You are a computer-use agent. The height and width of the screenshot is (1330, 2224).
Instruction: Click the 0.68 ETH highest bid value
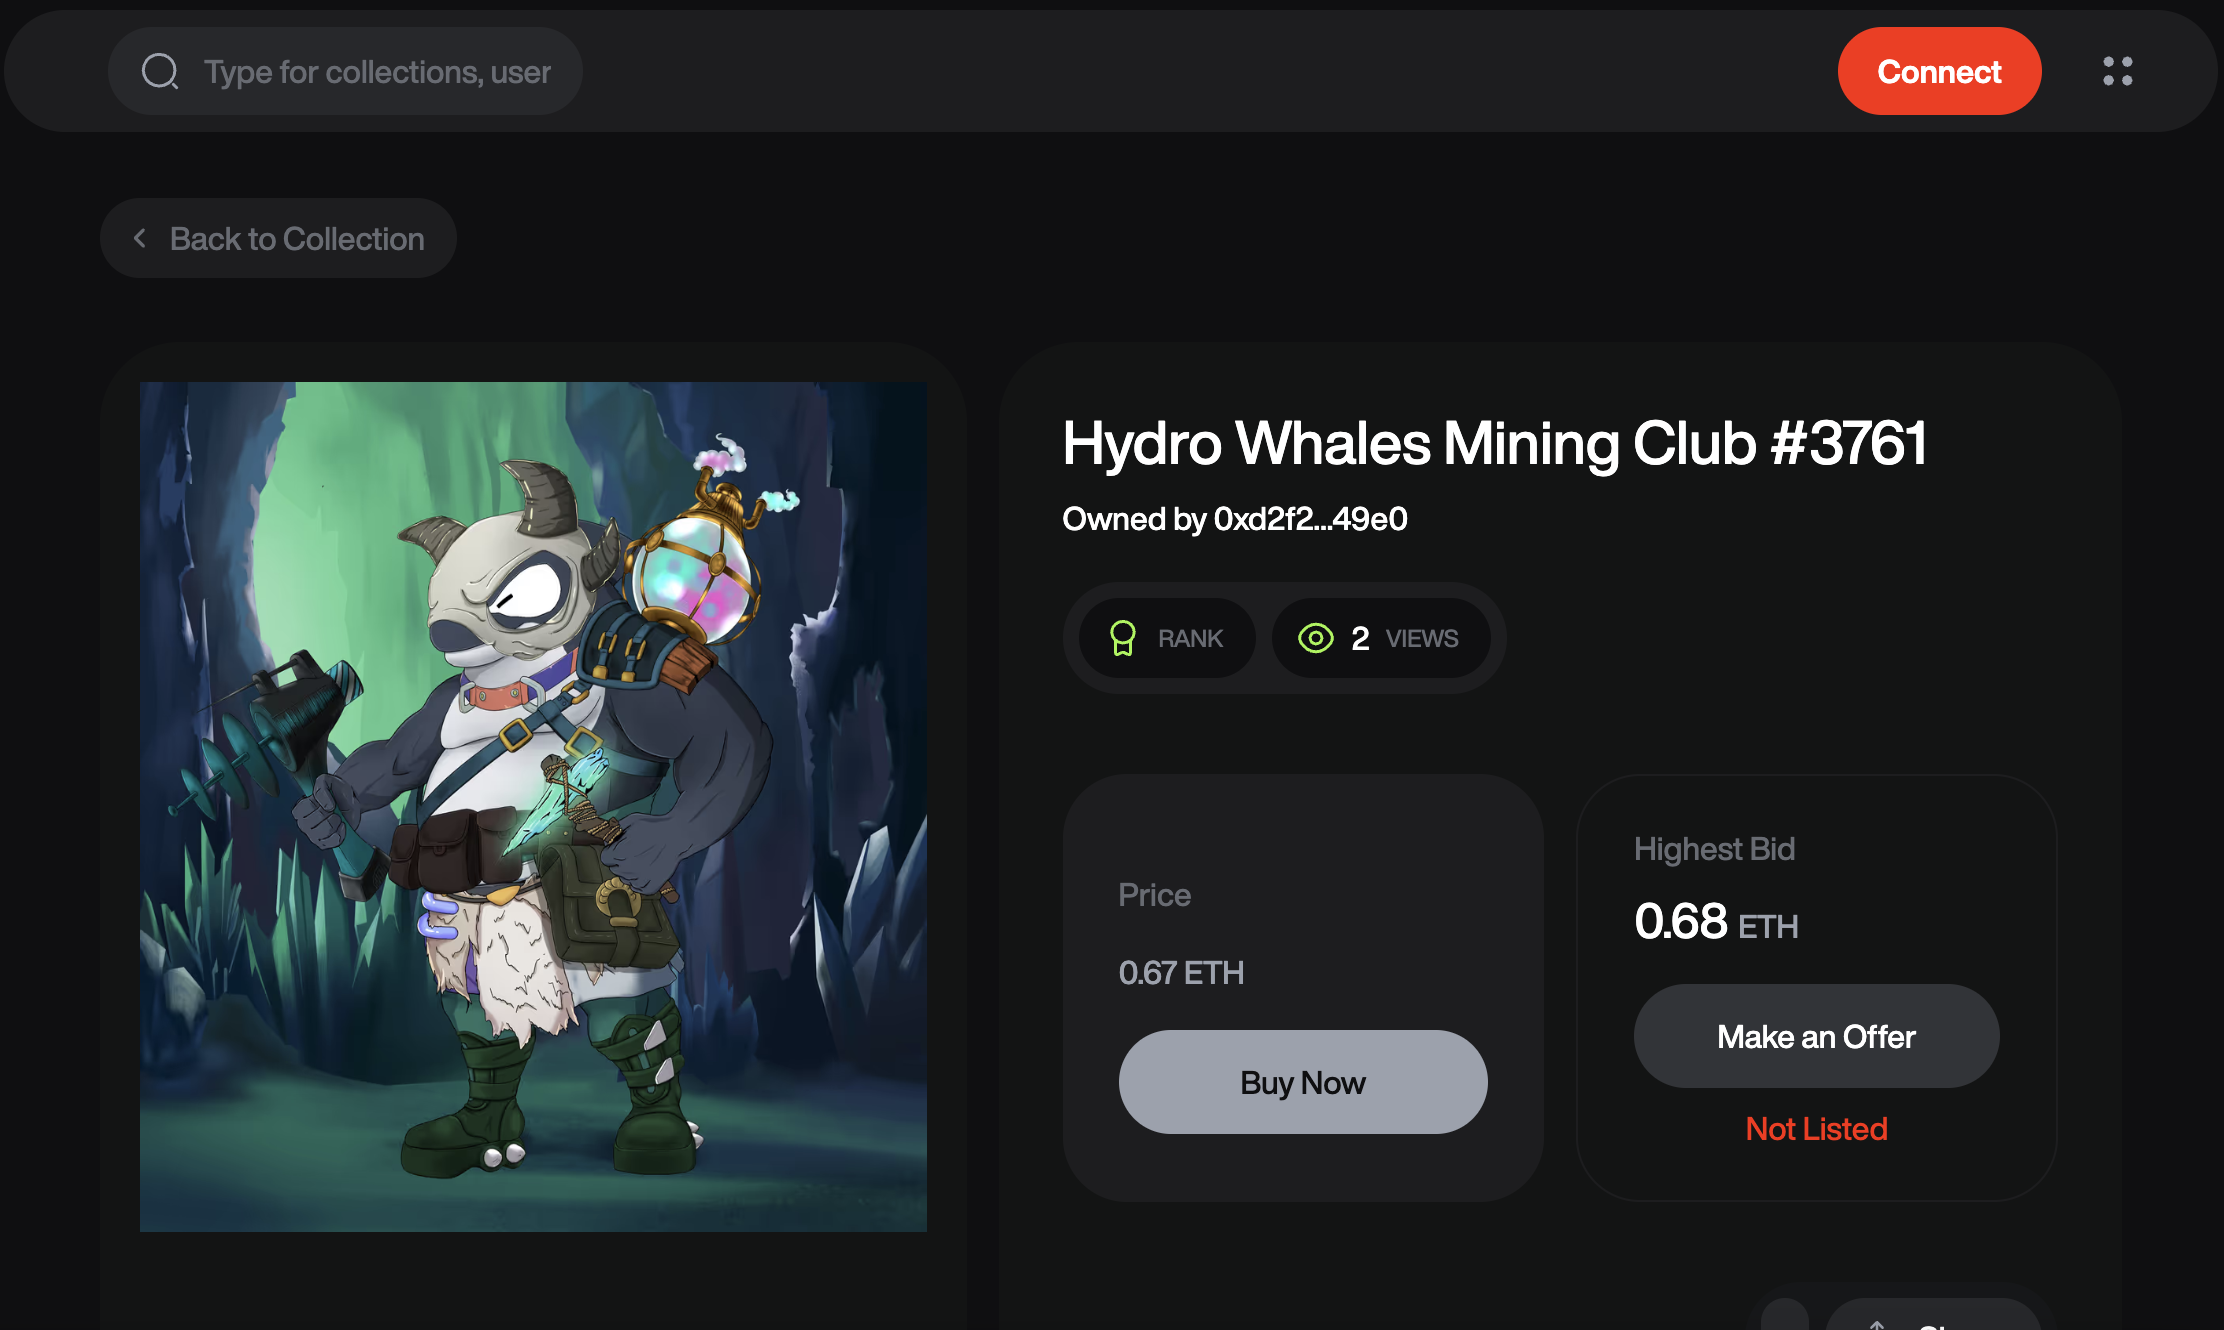click(x=1716, y=921)
